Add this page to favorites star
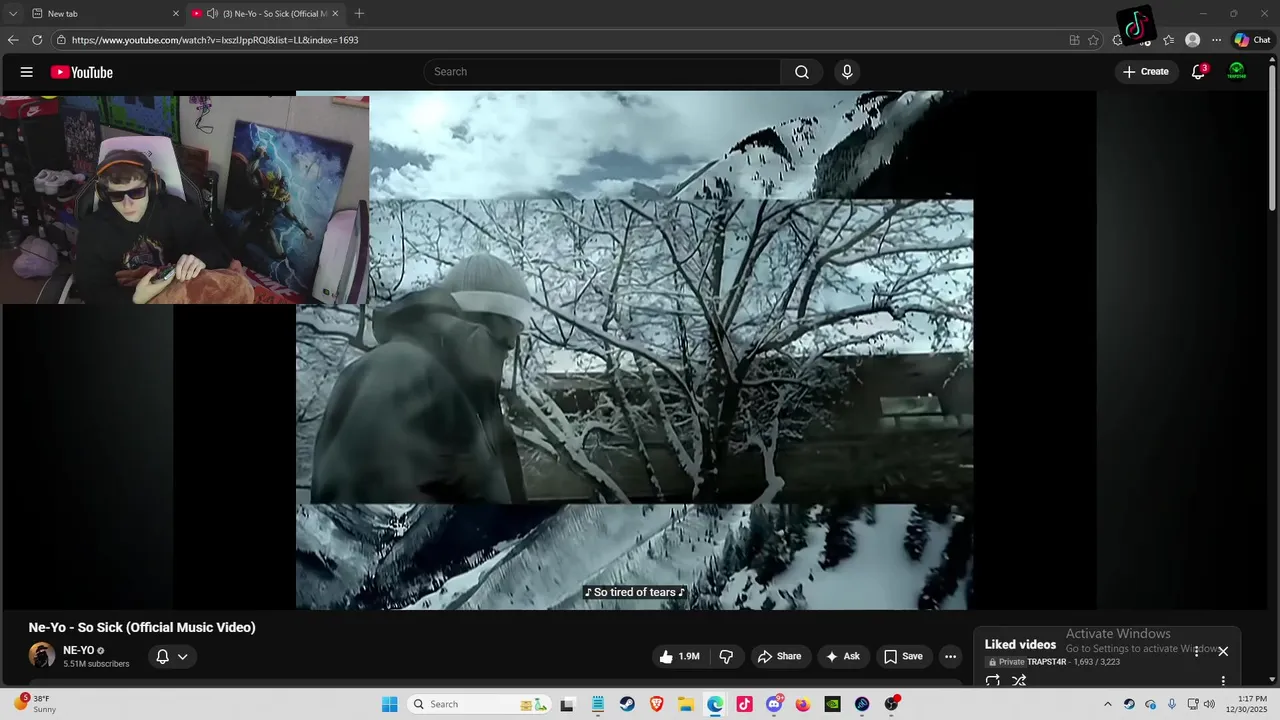1280x720 pixels. pyautogui.click(x=1093, y=40)
